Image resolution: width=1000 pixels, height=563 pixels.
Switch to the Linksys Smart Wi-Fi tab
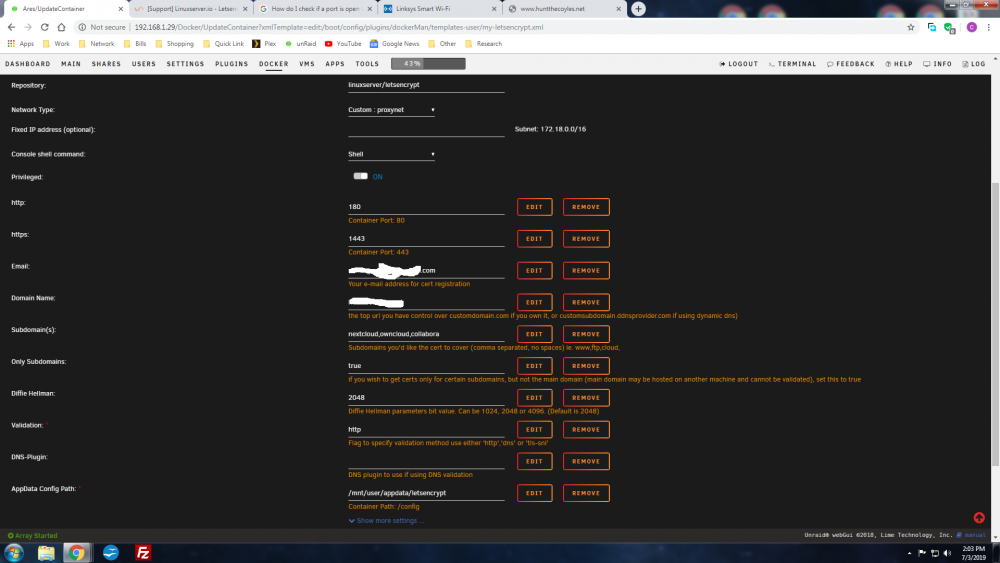[440, 9]
